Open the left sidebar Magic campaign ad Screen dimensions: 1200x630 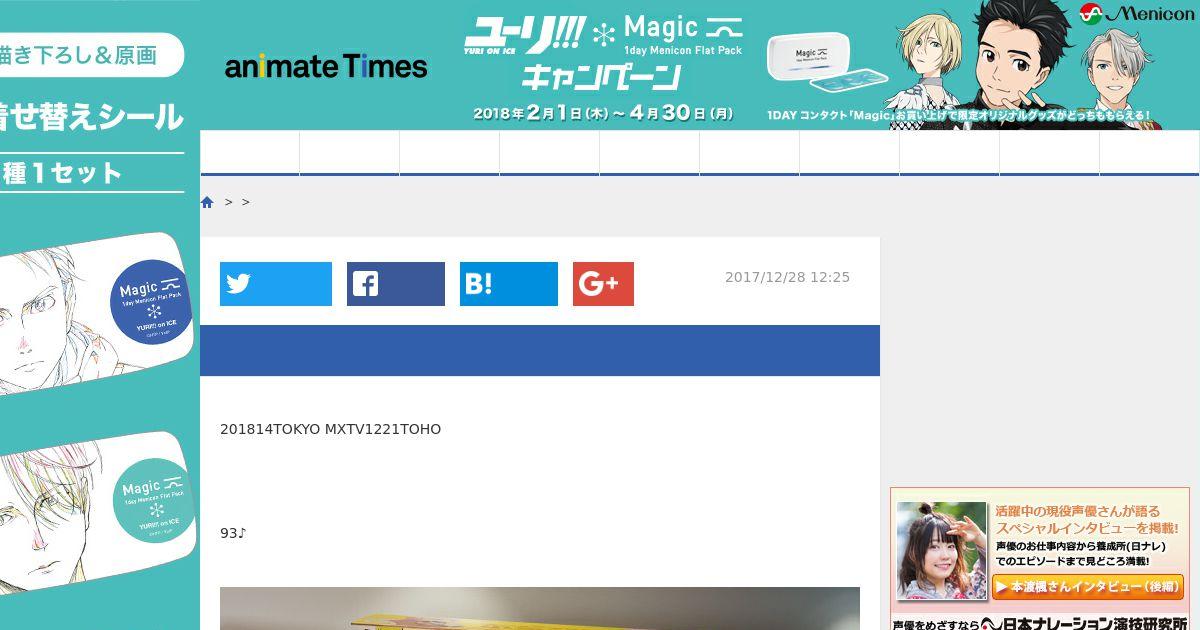[x=100, y=315]
